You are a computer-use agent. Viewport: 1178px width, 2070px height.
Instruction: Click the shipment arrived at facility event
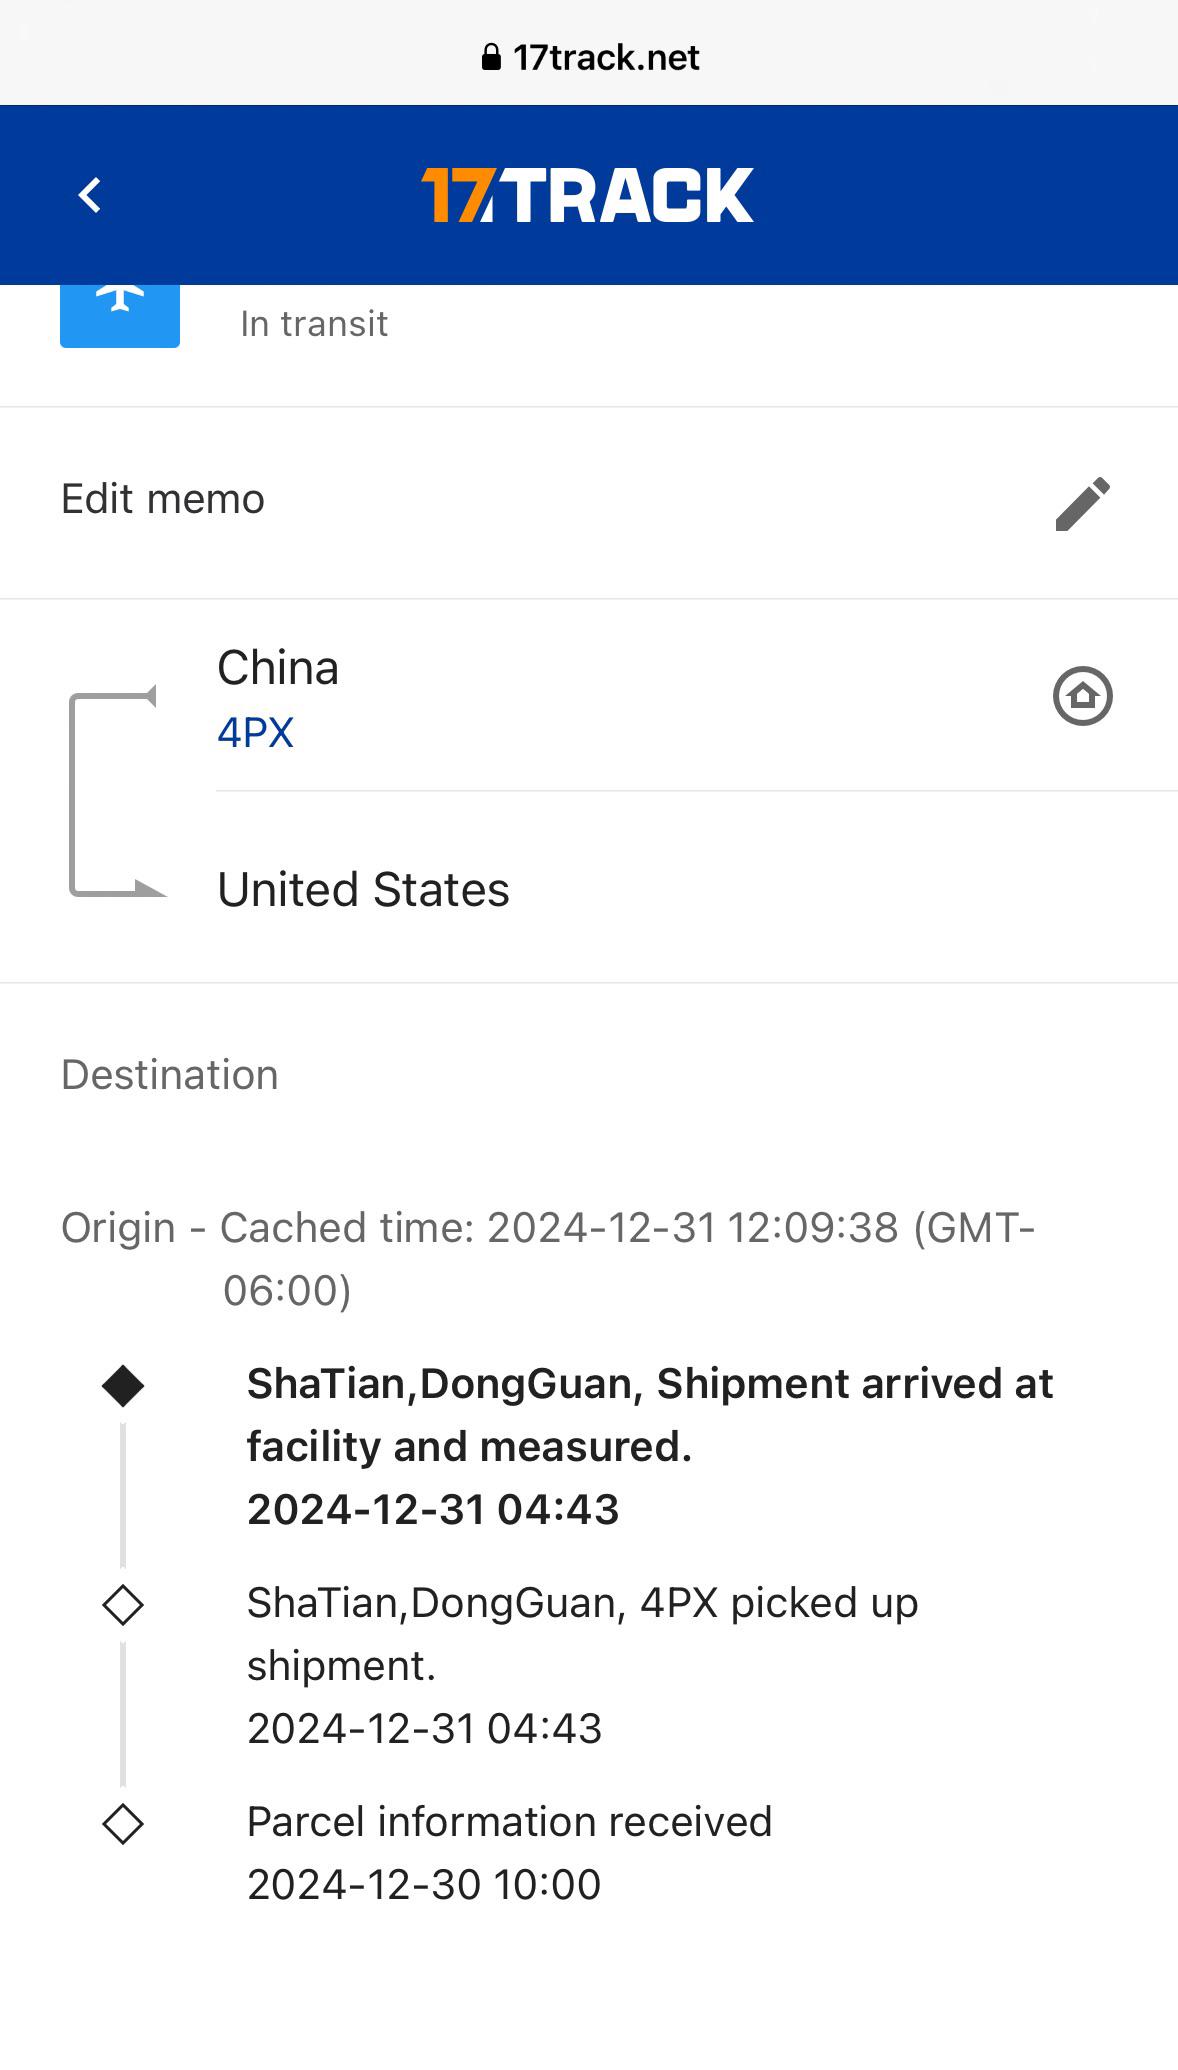coord(650,1446)
